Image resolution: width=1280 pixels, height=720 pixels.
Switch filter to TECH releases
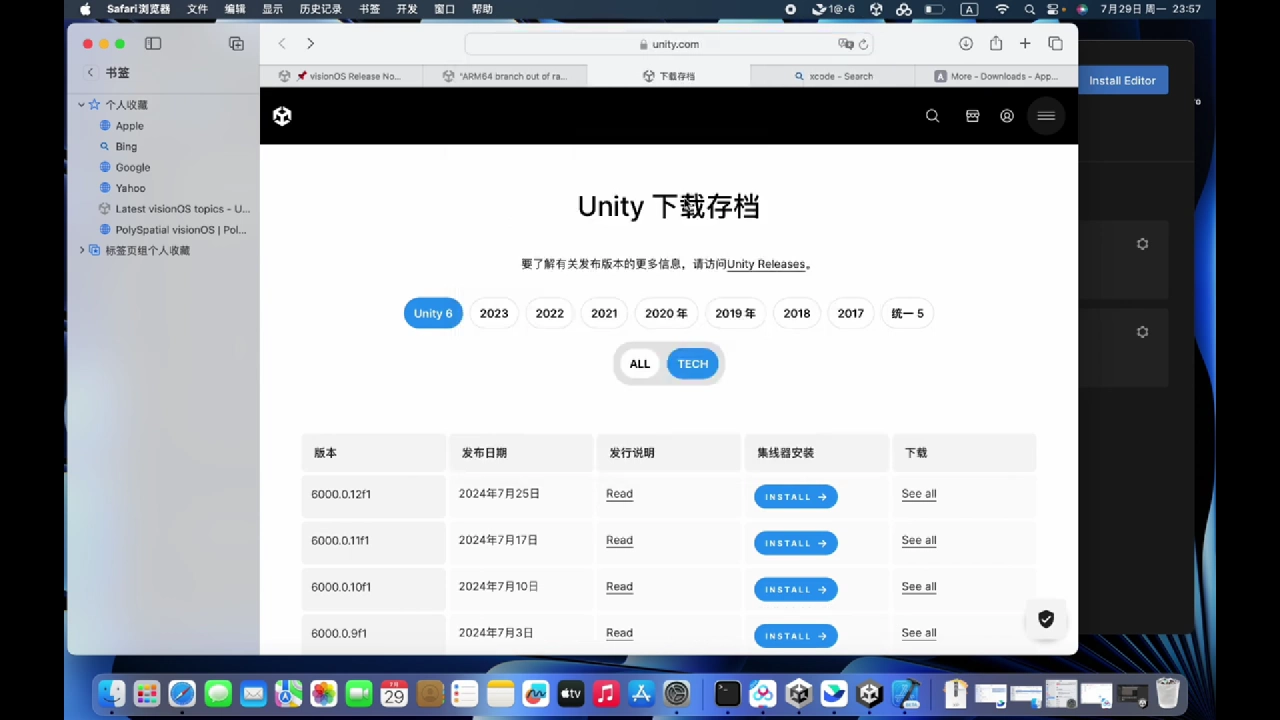pyautogui.click(x=693, y=364)
